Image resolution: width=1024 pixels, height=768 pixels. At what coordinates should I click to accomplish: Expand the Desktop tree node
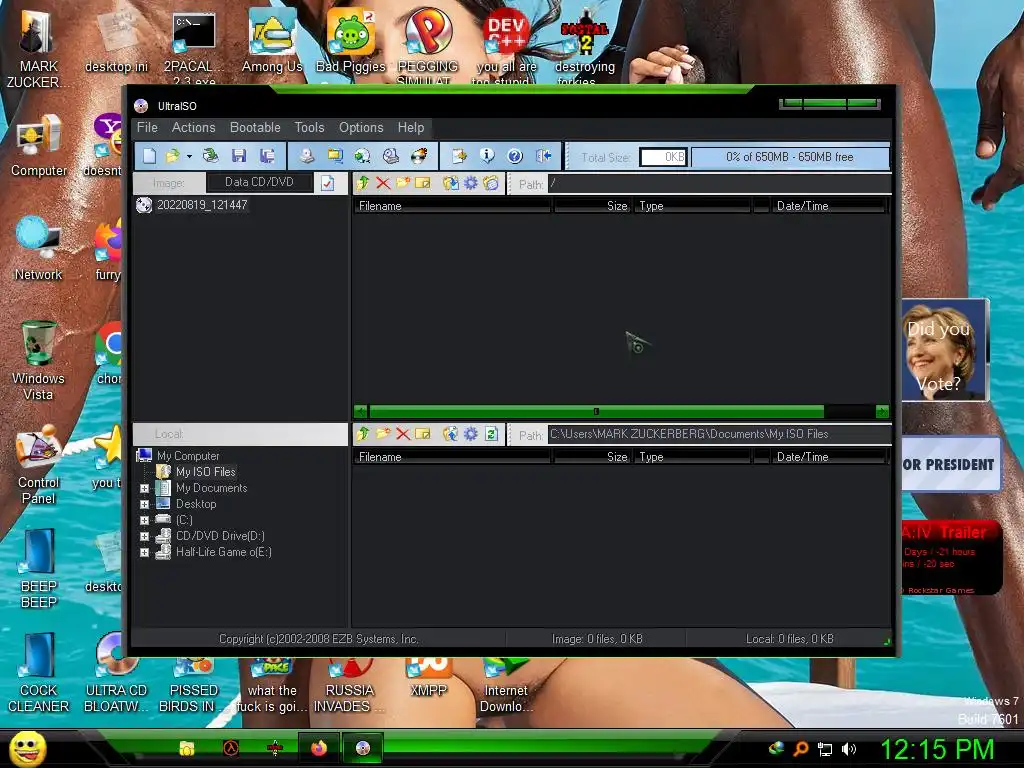click(144, 504)
